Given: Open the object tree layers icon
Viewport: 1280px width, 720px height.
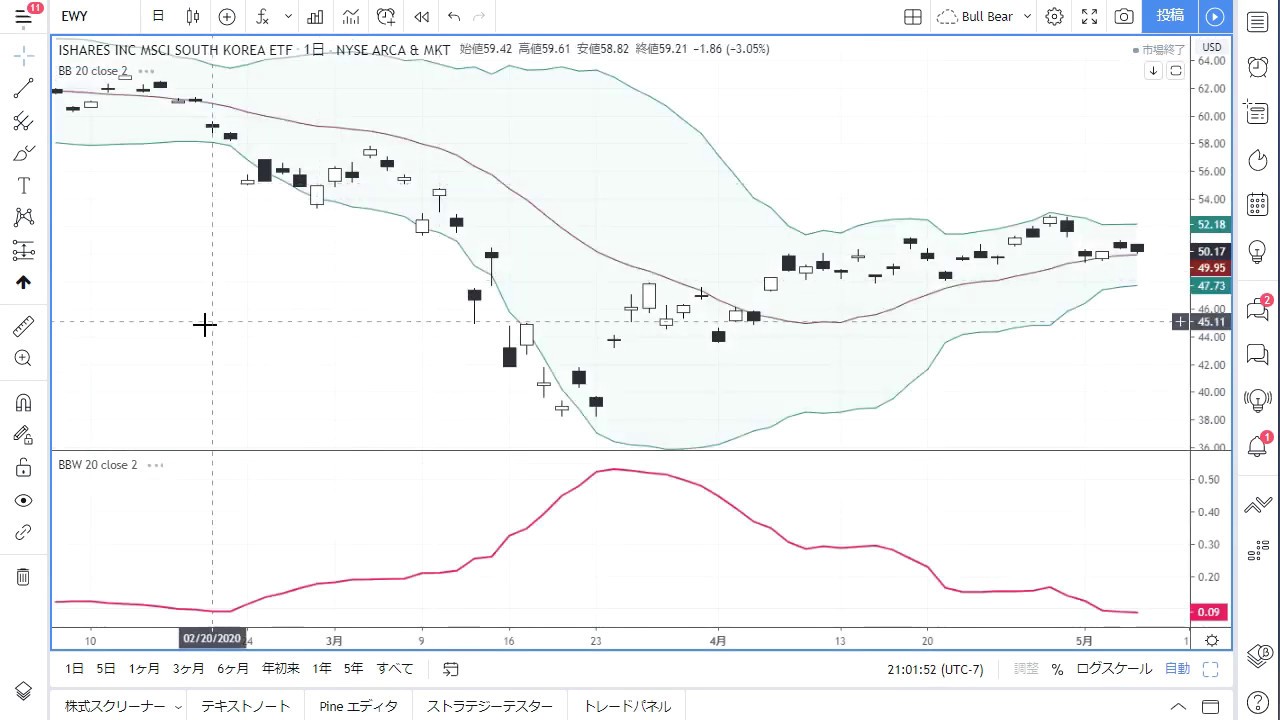Looking at the screenshot, I should 23,692.
